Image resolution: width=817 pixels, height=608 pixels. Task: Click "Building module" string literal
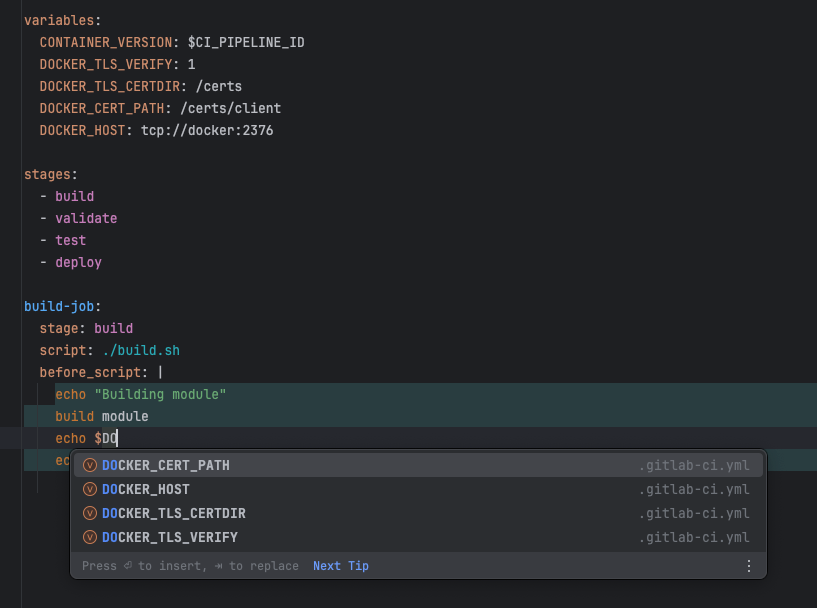pyautogui.click(x=160, y=394)
